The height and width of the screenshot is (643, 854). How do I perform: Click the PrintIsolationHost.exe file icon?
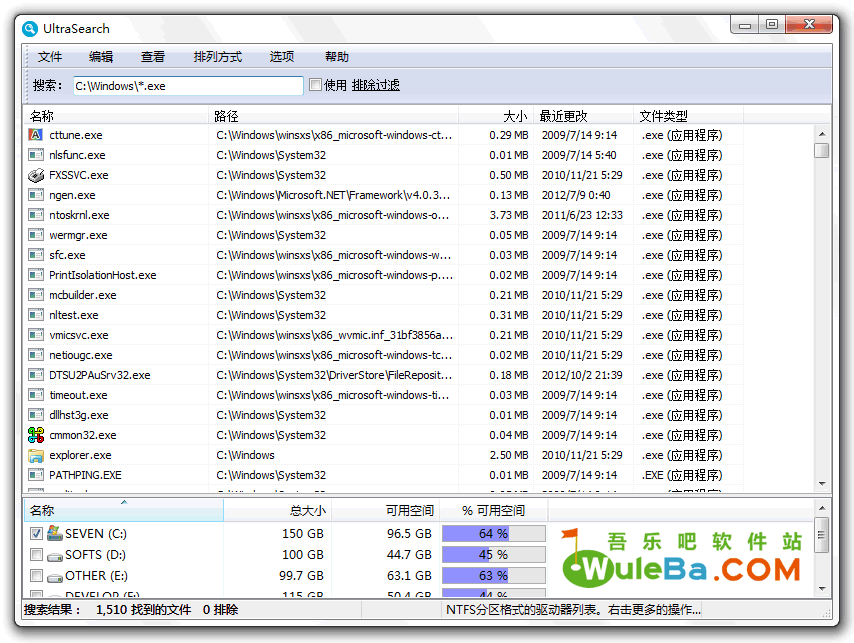click(x=36, y=275)
